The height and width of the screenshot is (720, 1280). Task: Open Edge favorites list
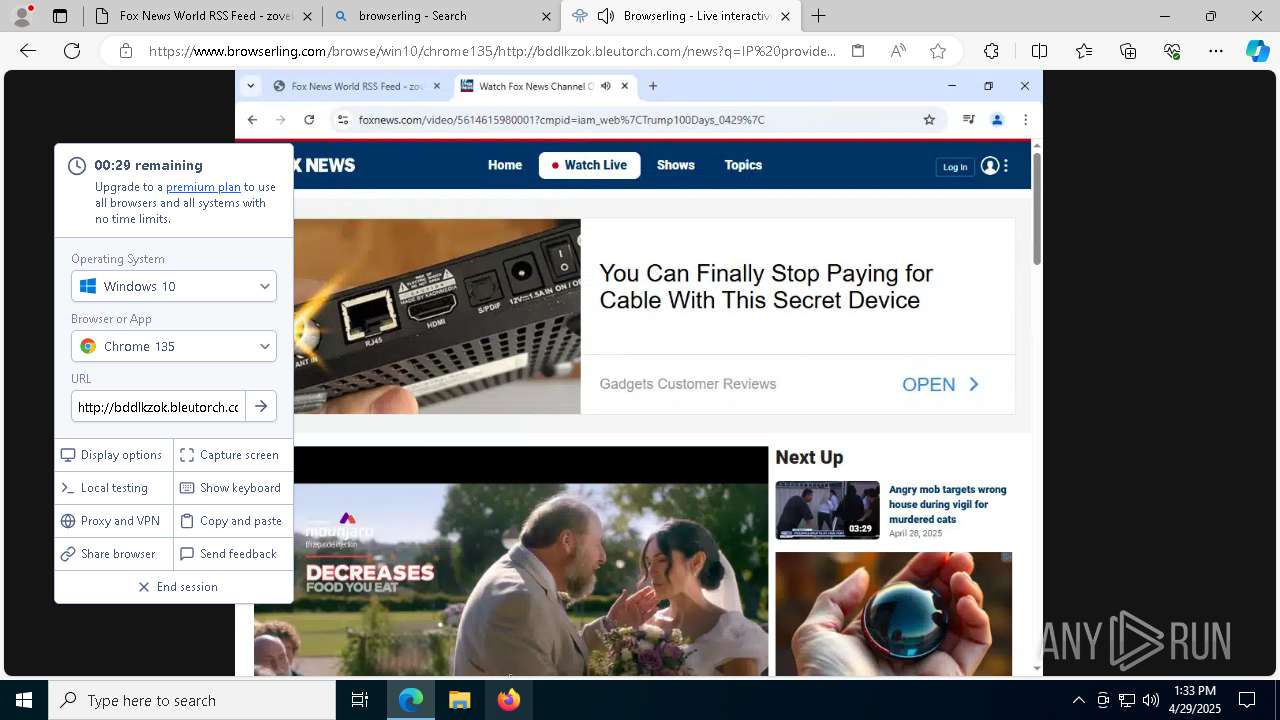point(1084,51)
